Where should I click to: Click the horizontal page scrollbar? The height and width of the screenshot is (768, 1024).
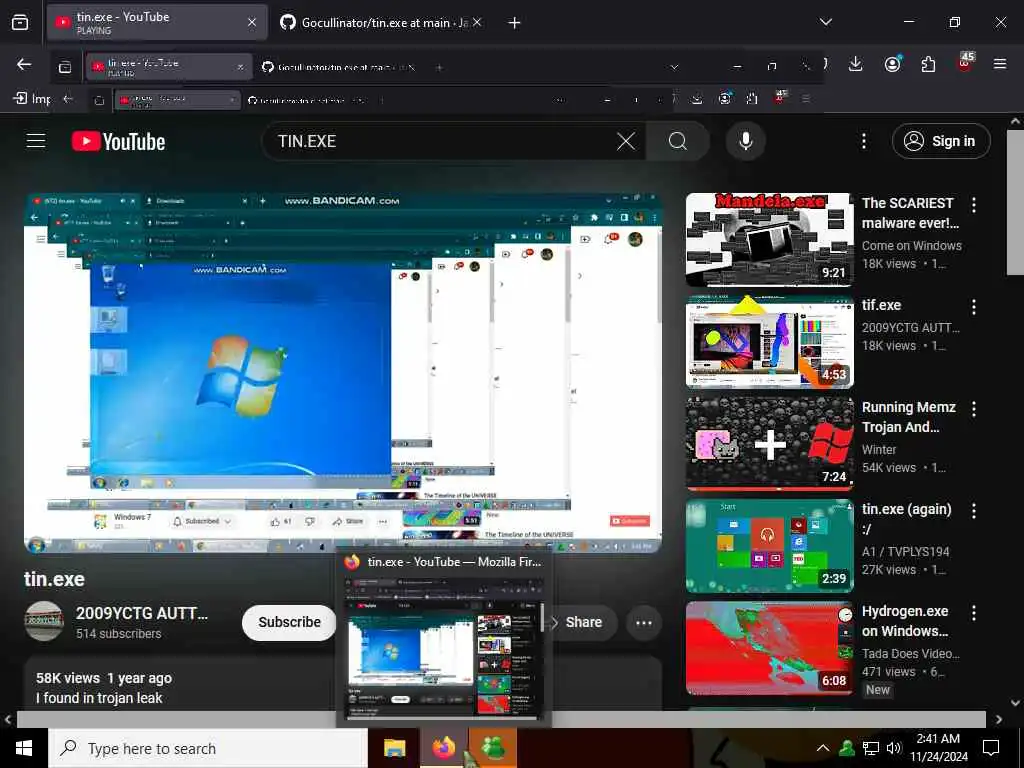pos(501,719)
